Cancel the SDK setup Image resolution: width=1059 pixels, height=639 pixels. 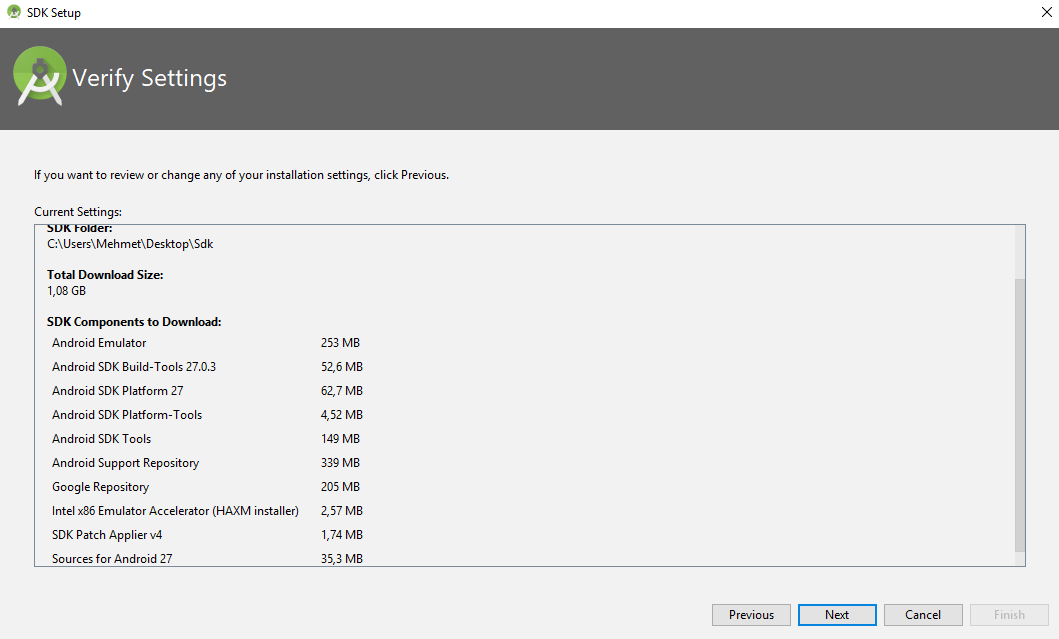coord(923,615)
